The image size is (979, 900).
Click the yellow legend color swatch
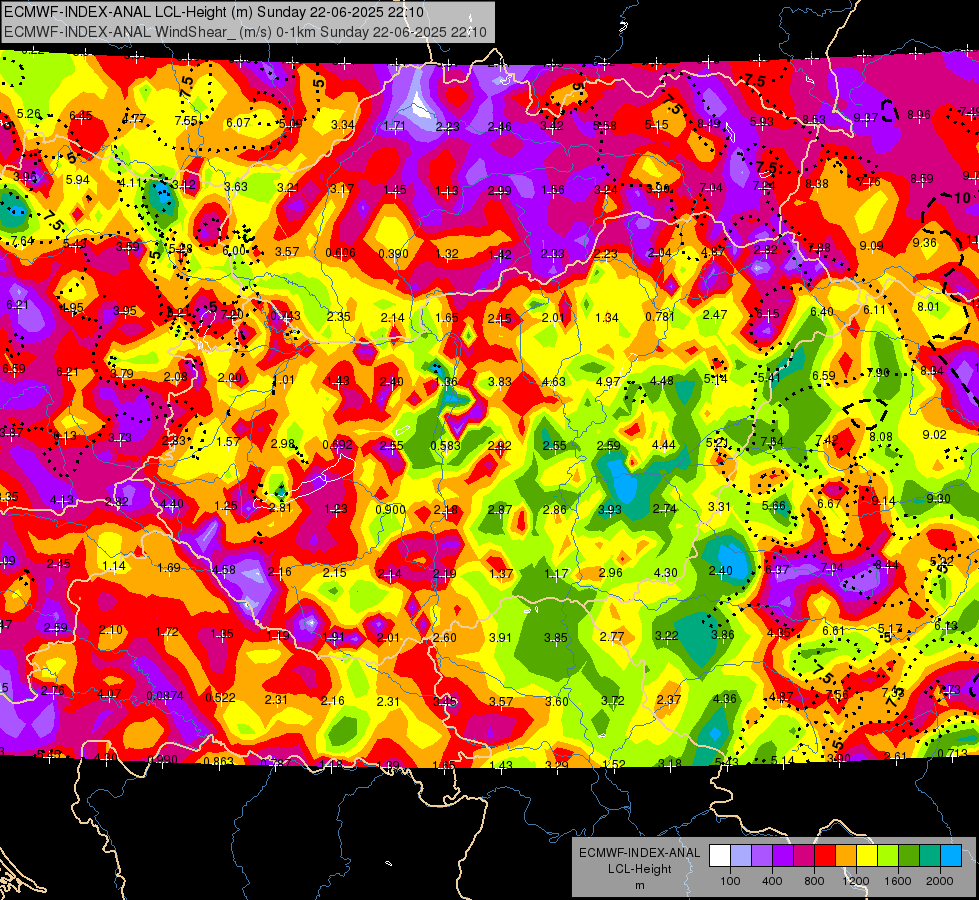[867, 856]
